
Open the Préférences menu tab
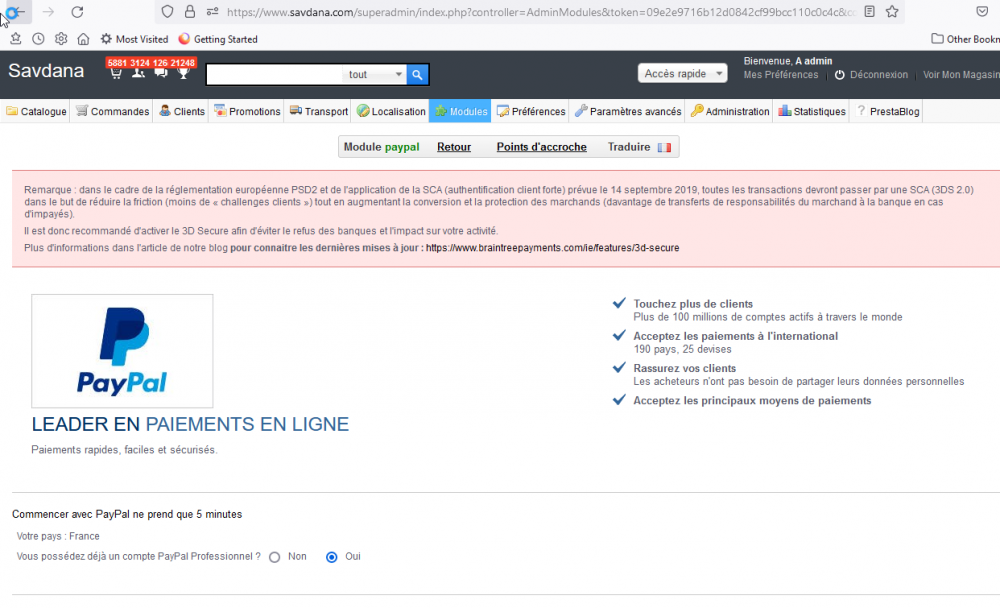(531, 111)
